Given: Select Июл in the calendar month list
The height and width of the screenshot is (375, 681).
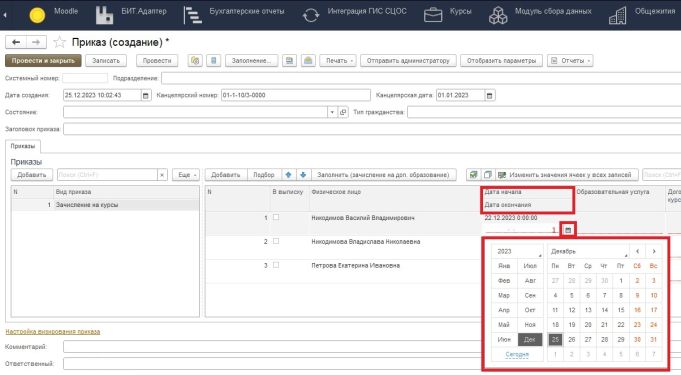Looking at the screenshot, I should click(x=530, y=266).
